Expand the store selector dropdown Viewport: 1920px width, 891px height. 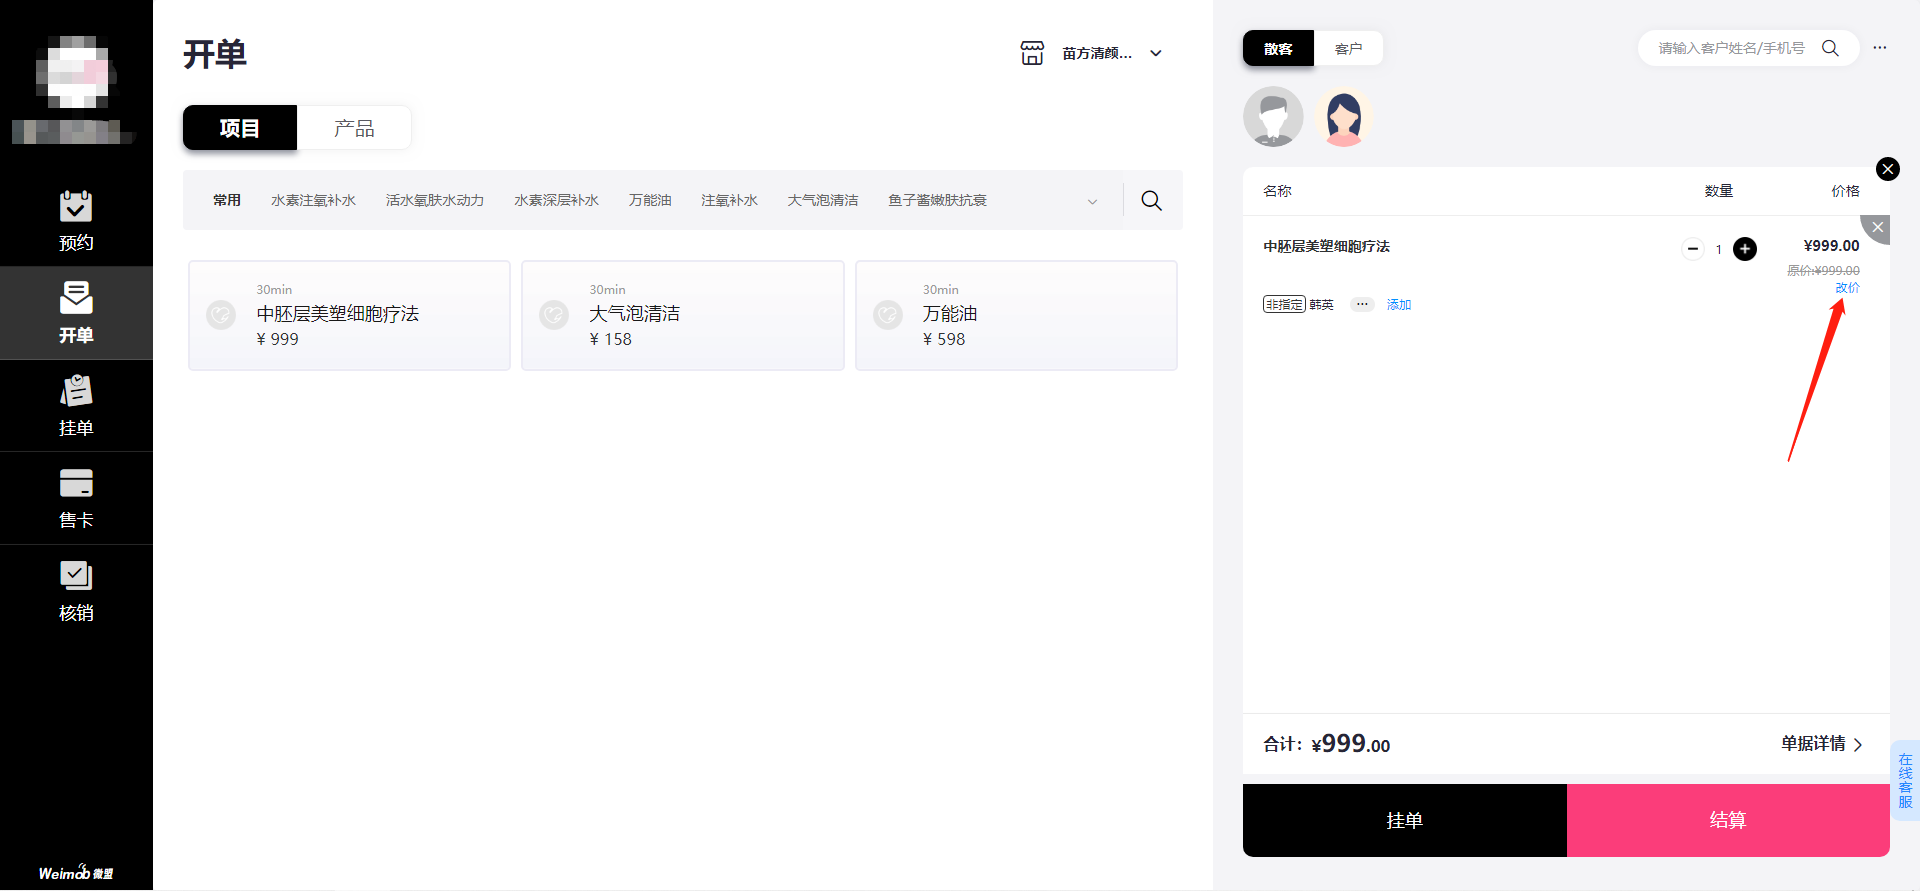pos(1156,54)
